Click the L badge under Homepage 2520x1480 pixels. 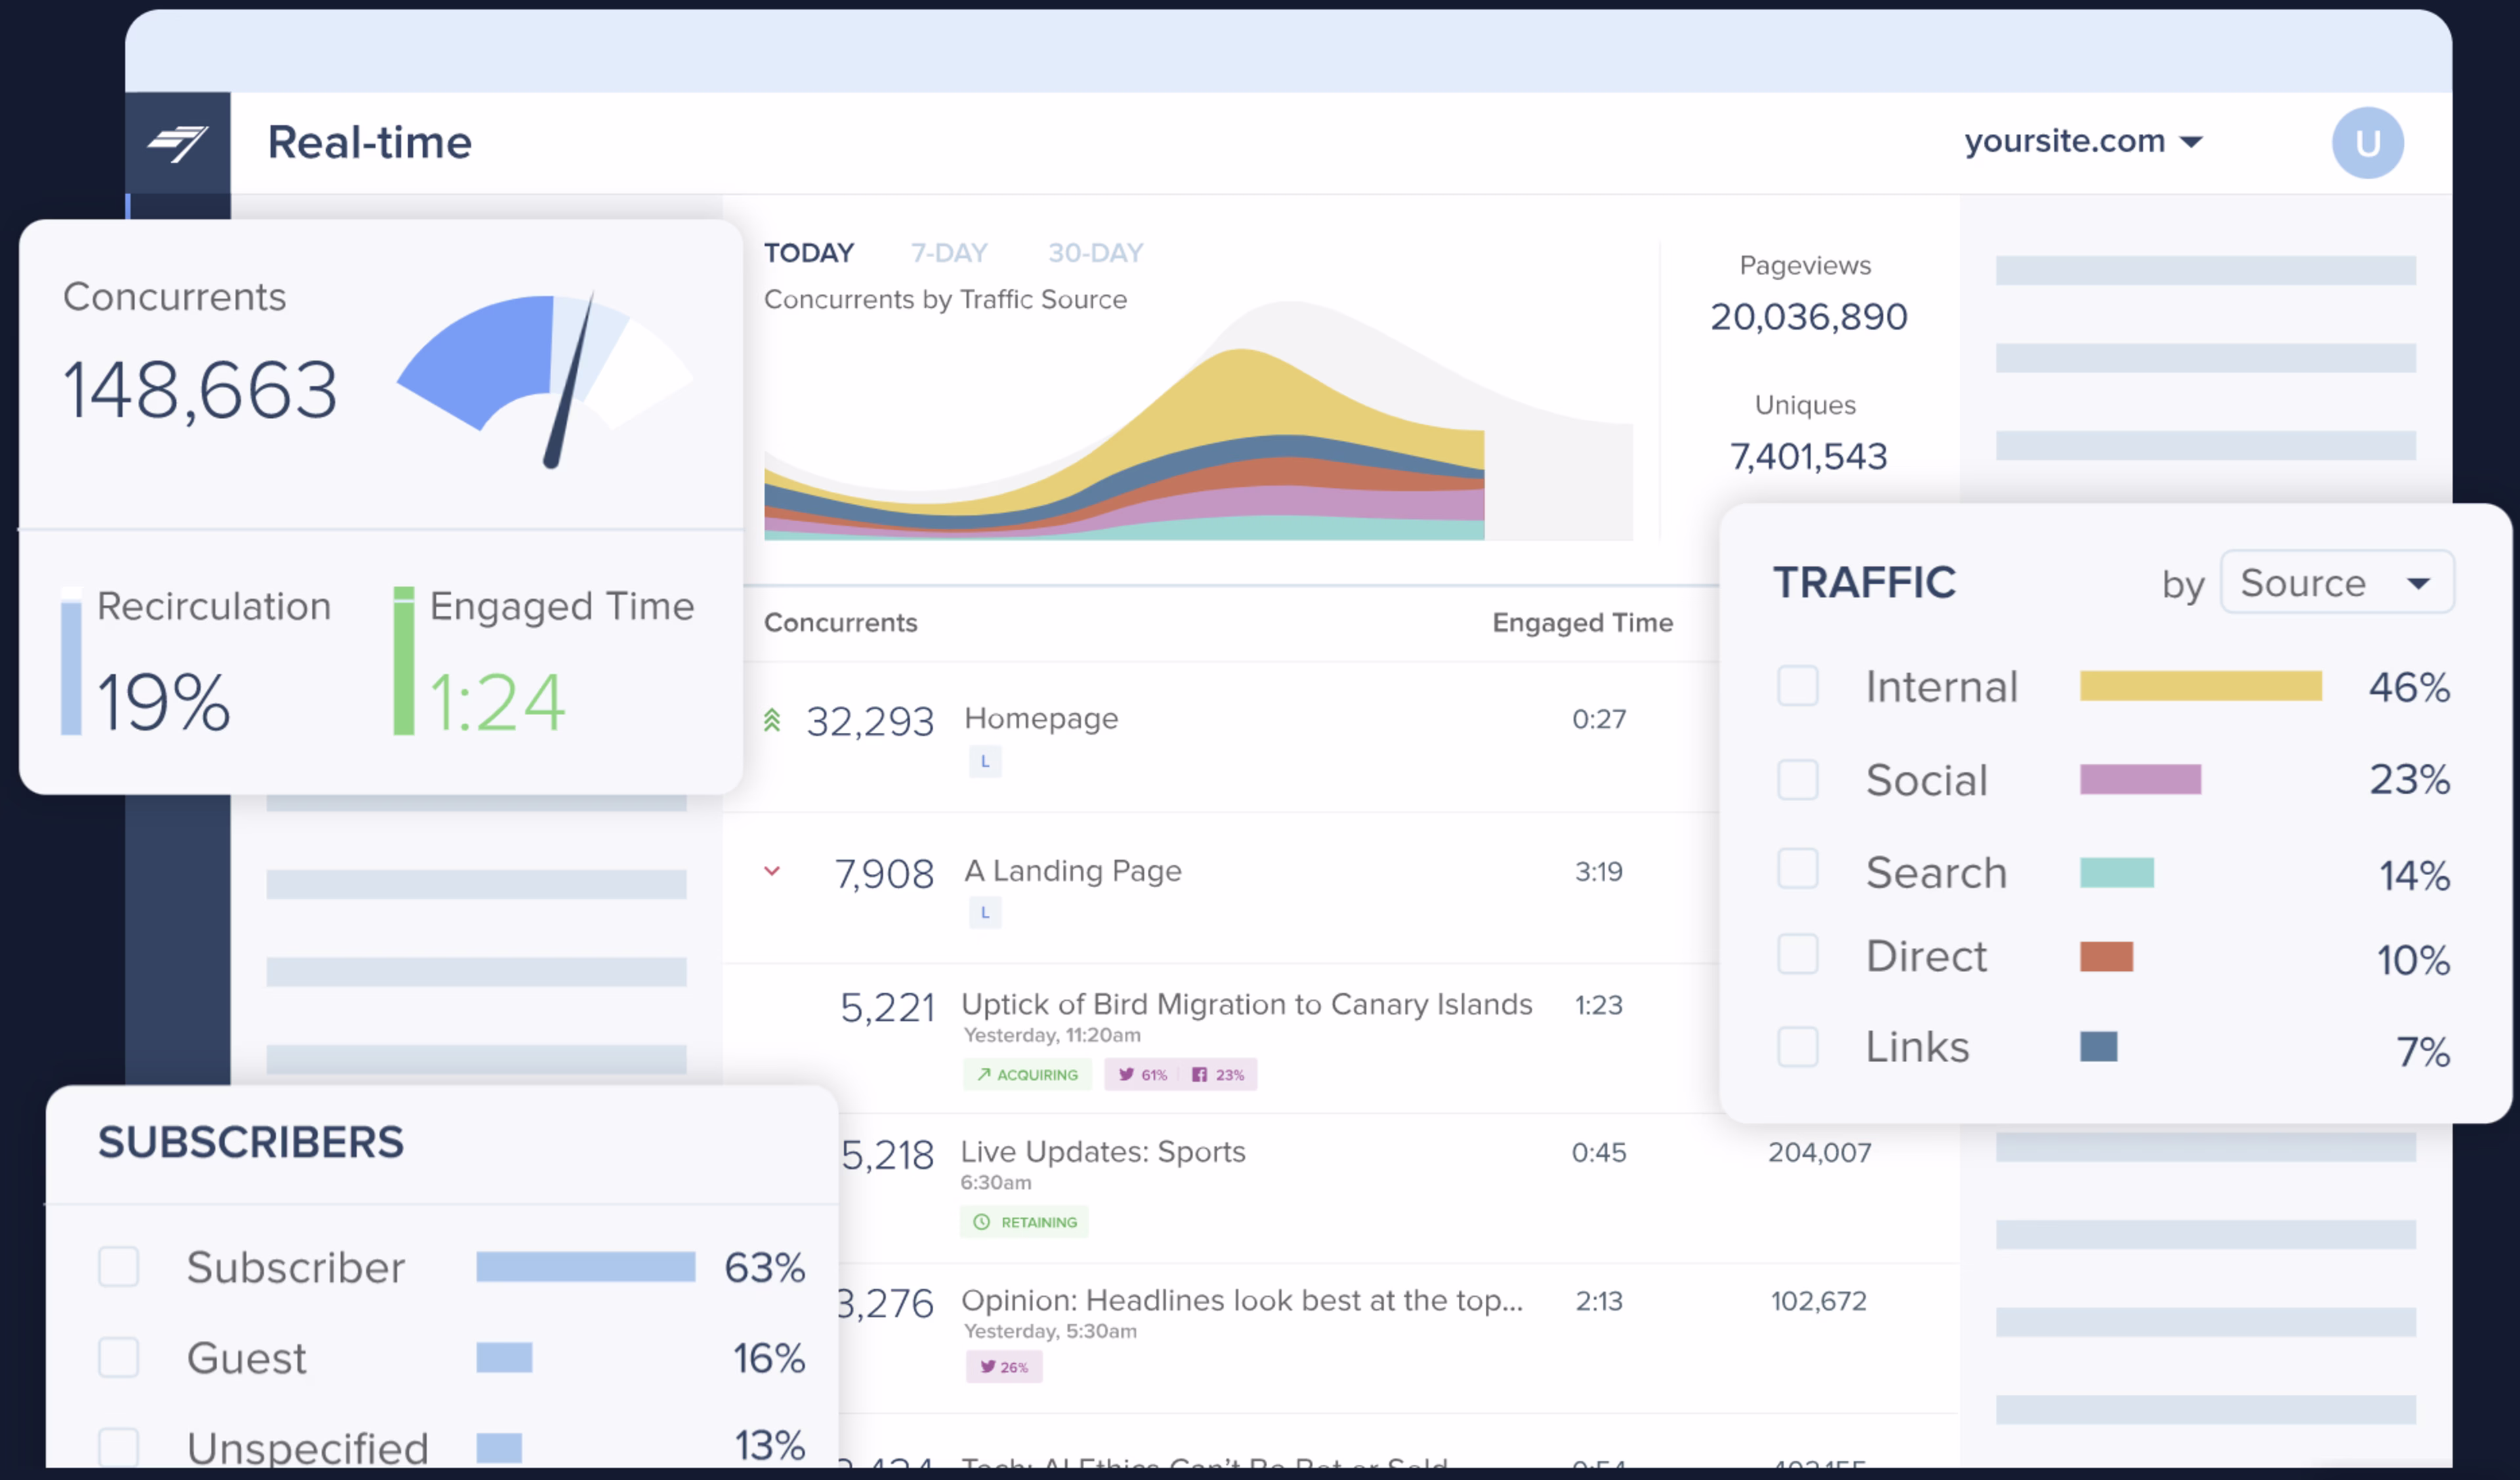point(985,761)
